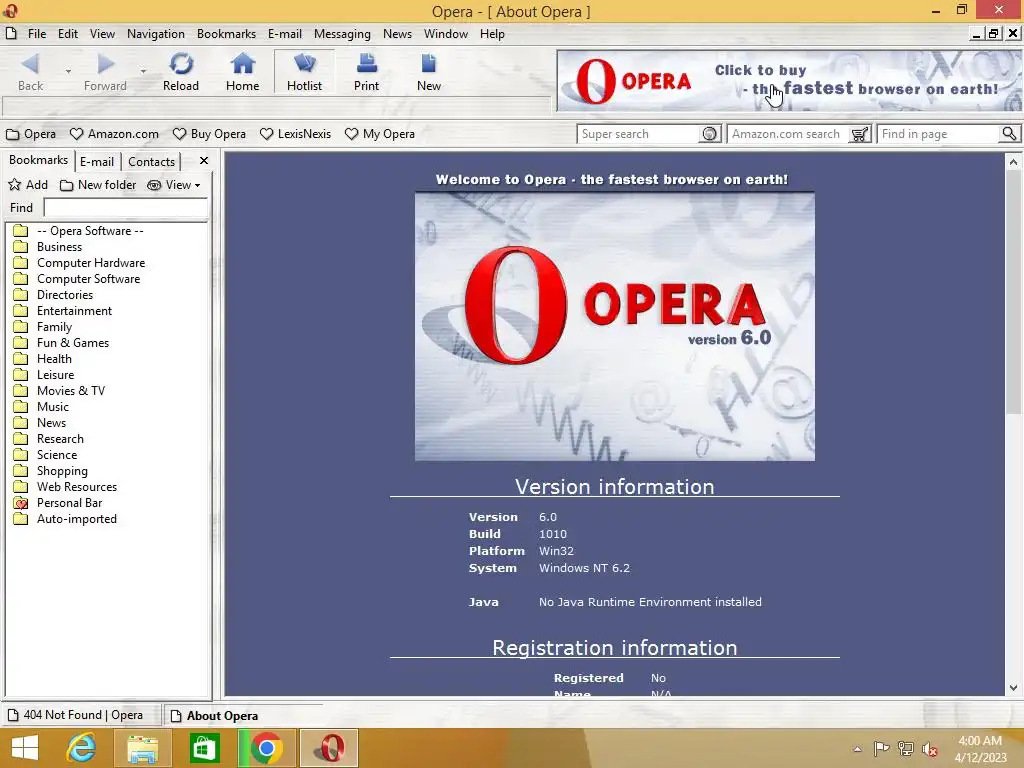
Task: Expand the Directories bookmark folder
Action: [53, 295]
